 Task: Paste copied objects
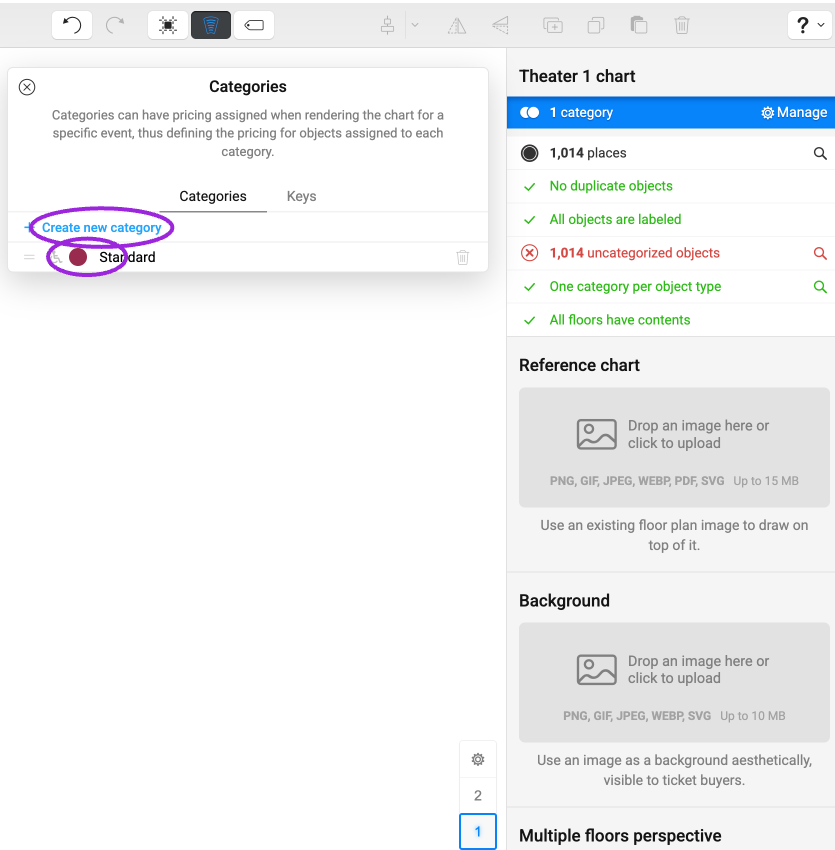pos(639,25)
